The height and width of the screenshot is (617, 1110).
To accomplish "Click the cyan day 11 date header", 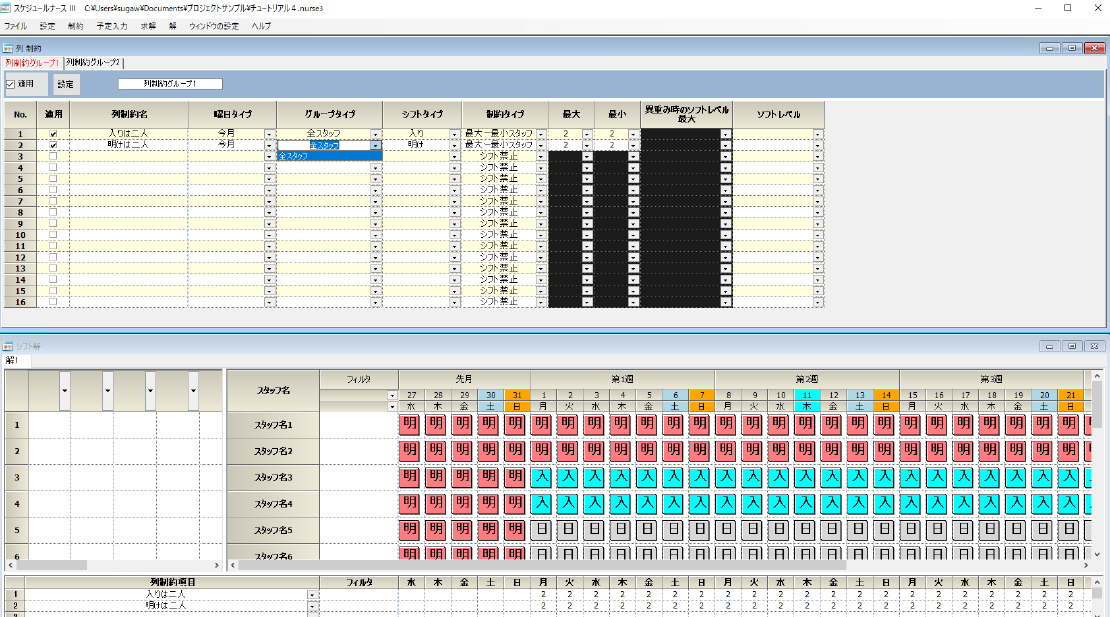I will (807, 396).
